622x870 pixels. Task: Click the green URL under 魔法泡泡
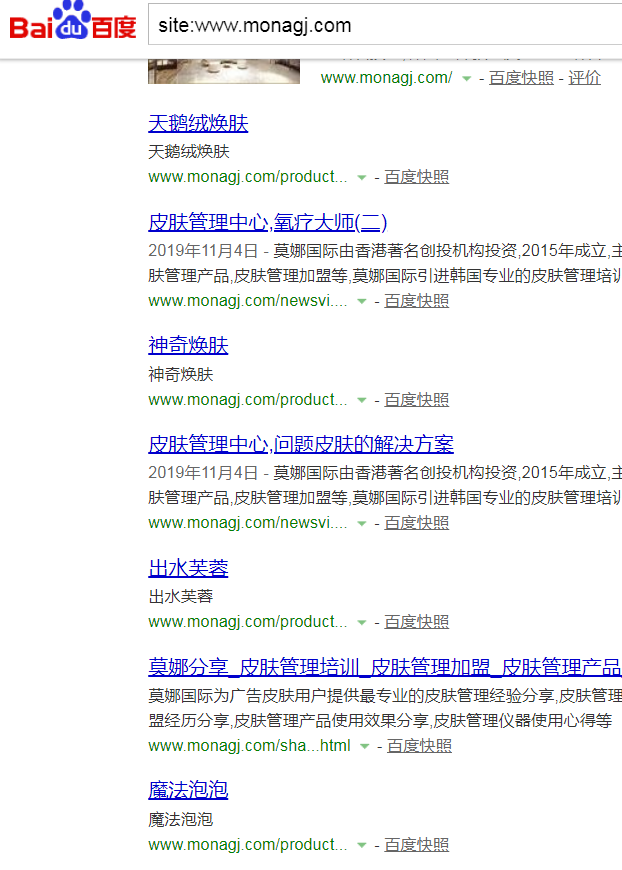point(247,844)
